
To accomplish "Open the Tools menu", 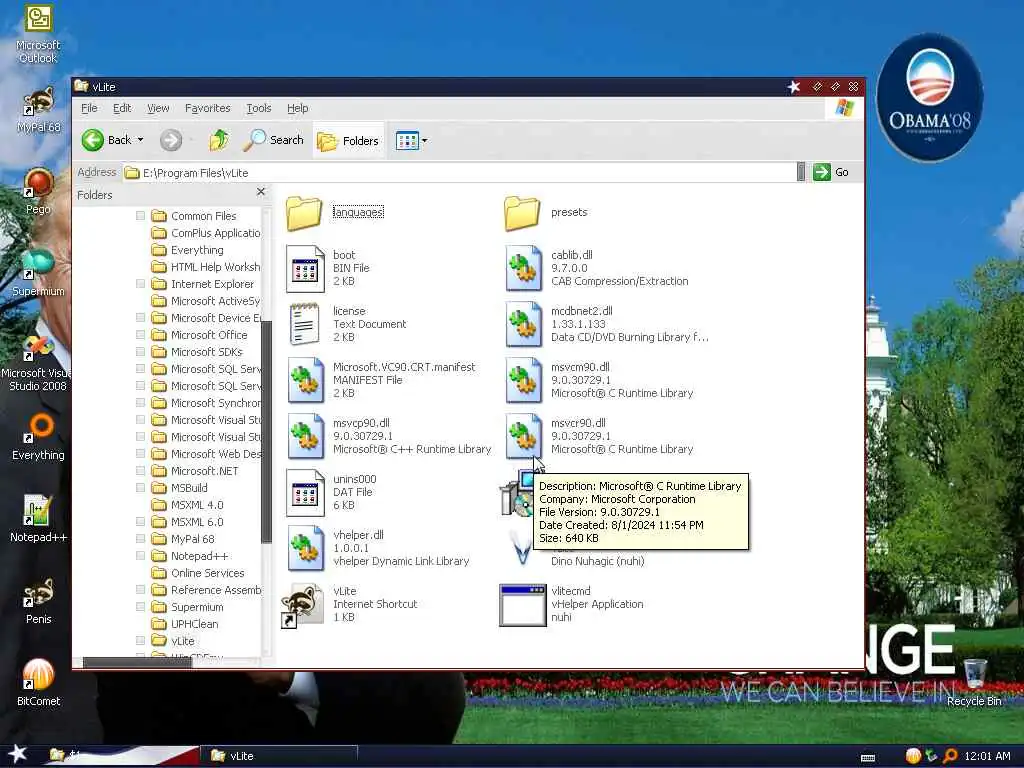I will coord(259,108).
